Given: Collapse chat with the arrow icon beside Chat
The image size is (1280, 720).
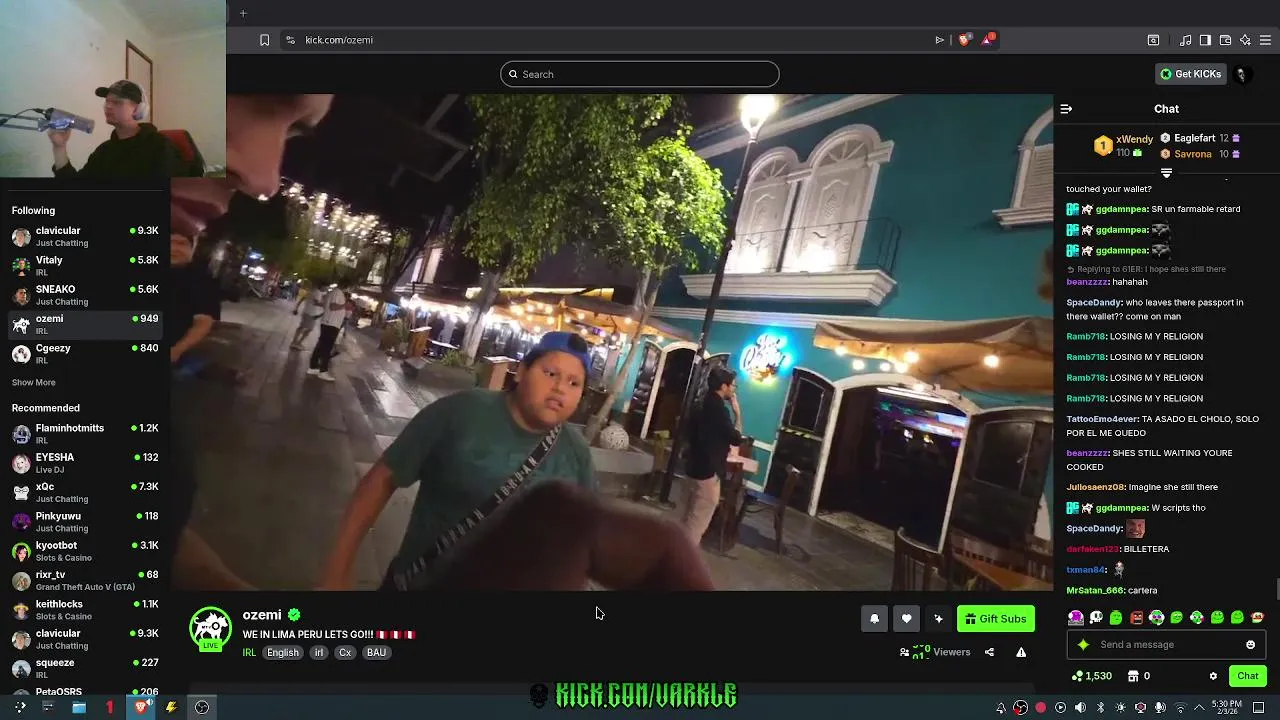Looking at the screenshot, I should (x=1066, y=109).
